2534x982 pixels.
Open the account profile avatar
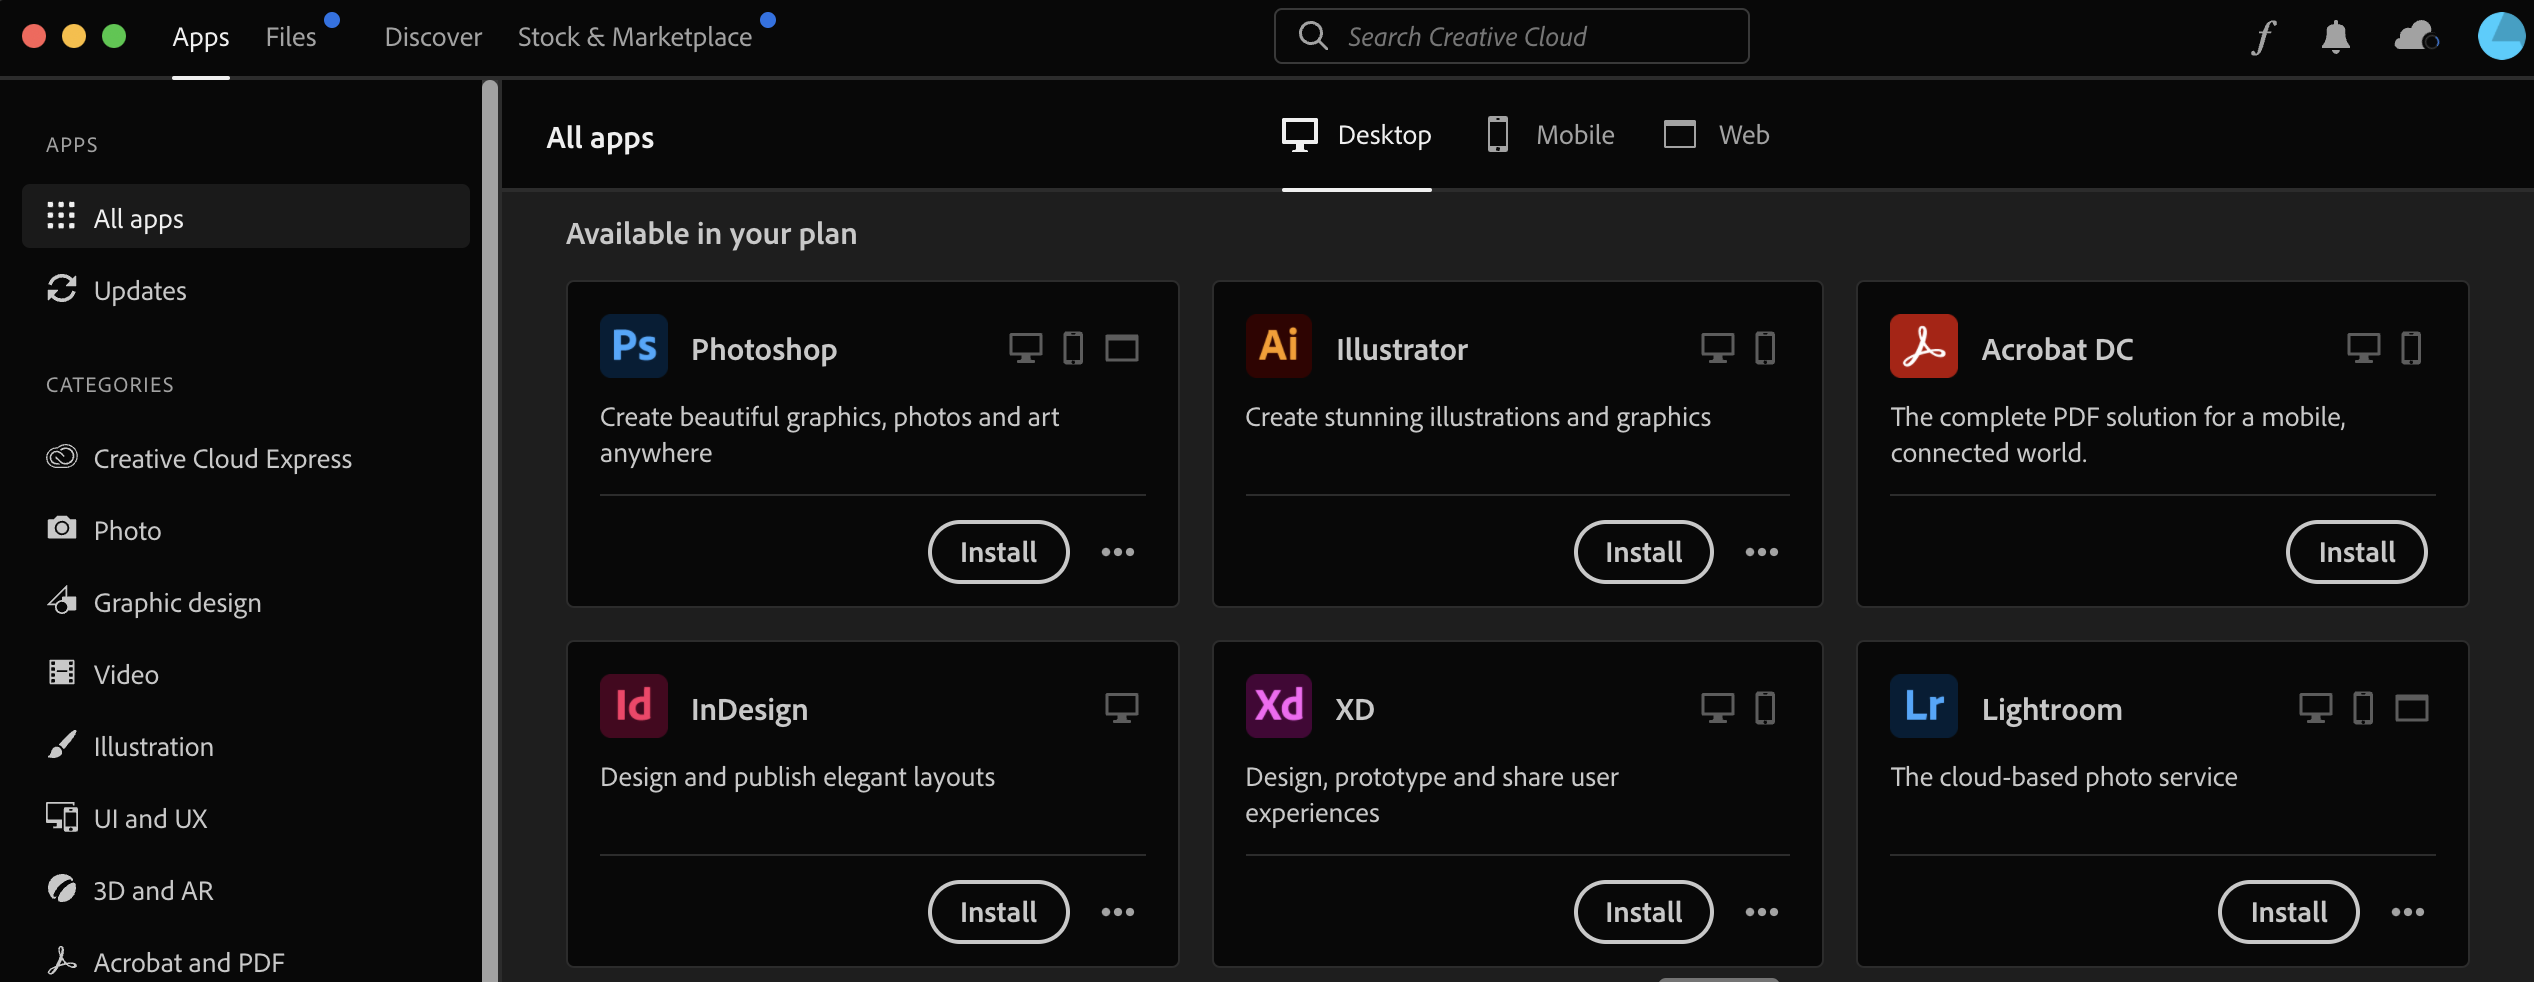tap(2501, 36)
